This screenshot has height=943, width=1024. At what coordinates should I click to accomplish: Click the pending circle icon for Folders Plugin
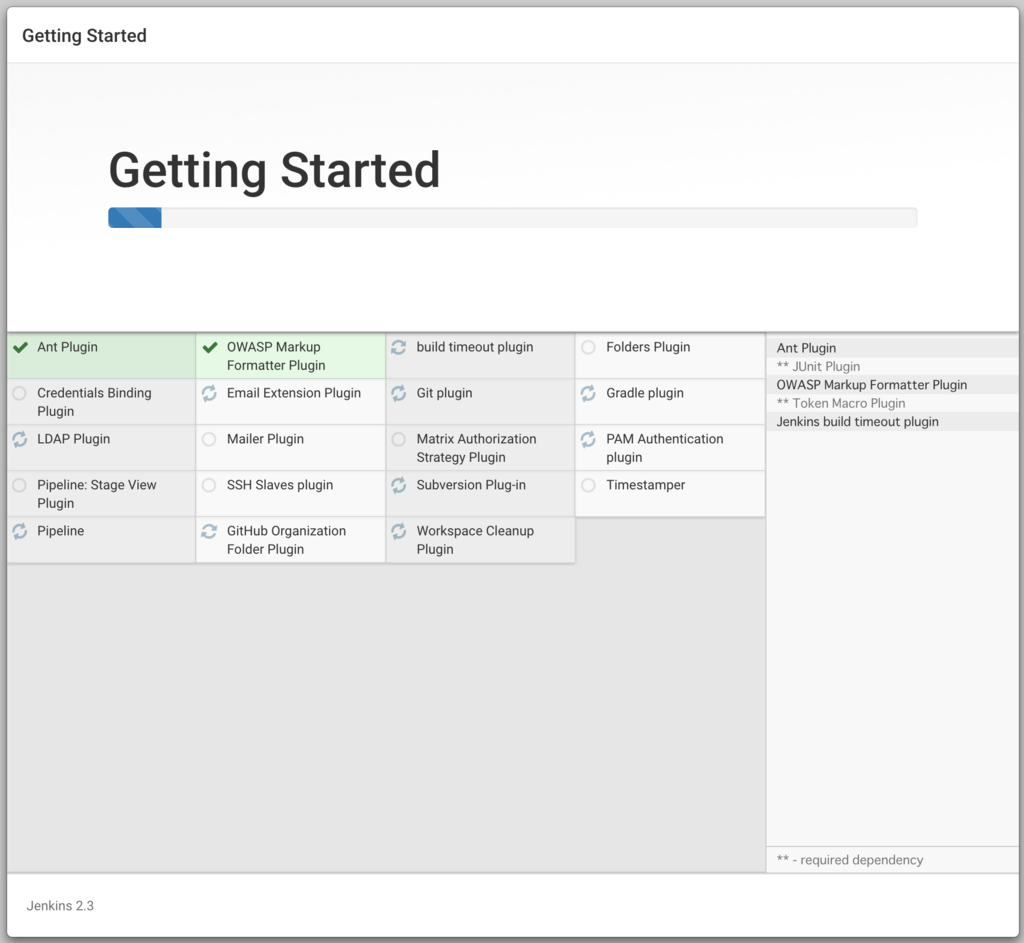tap(588, 347)
